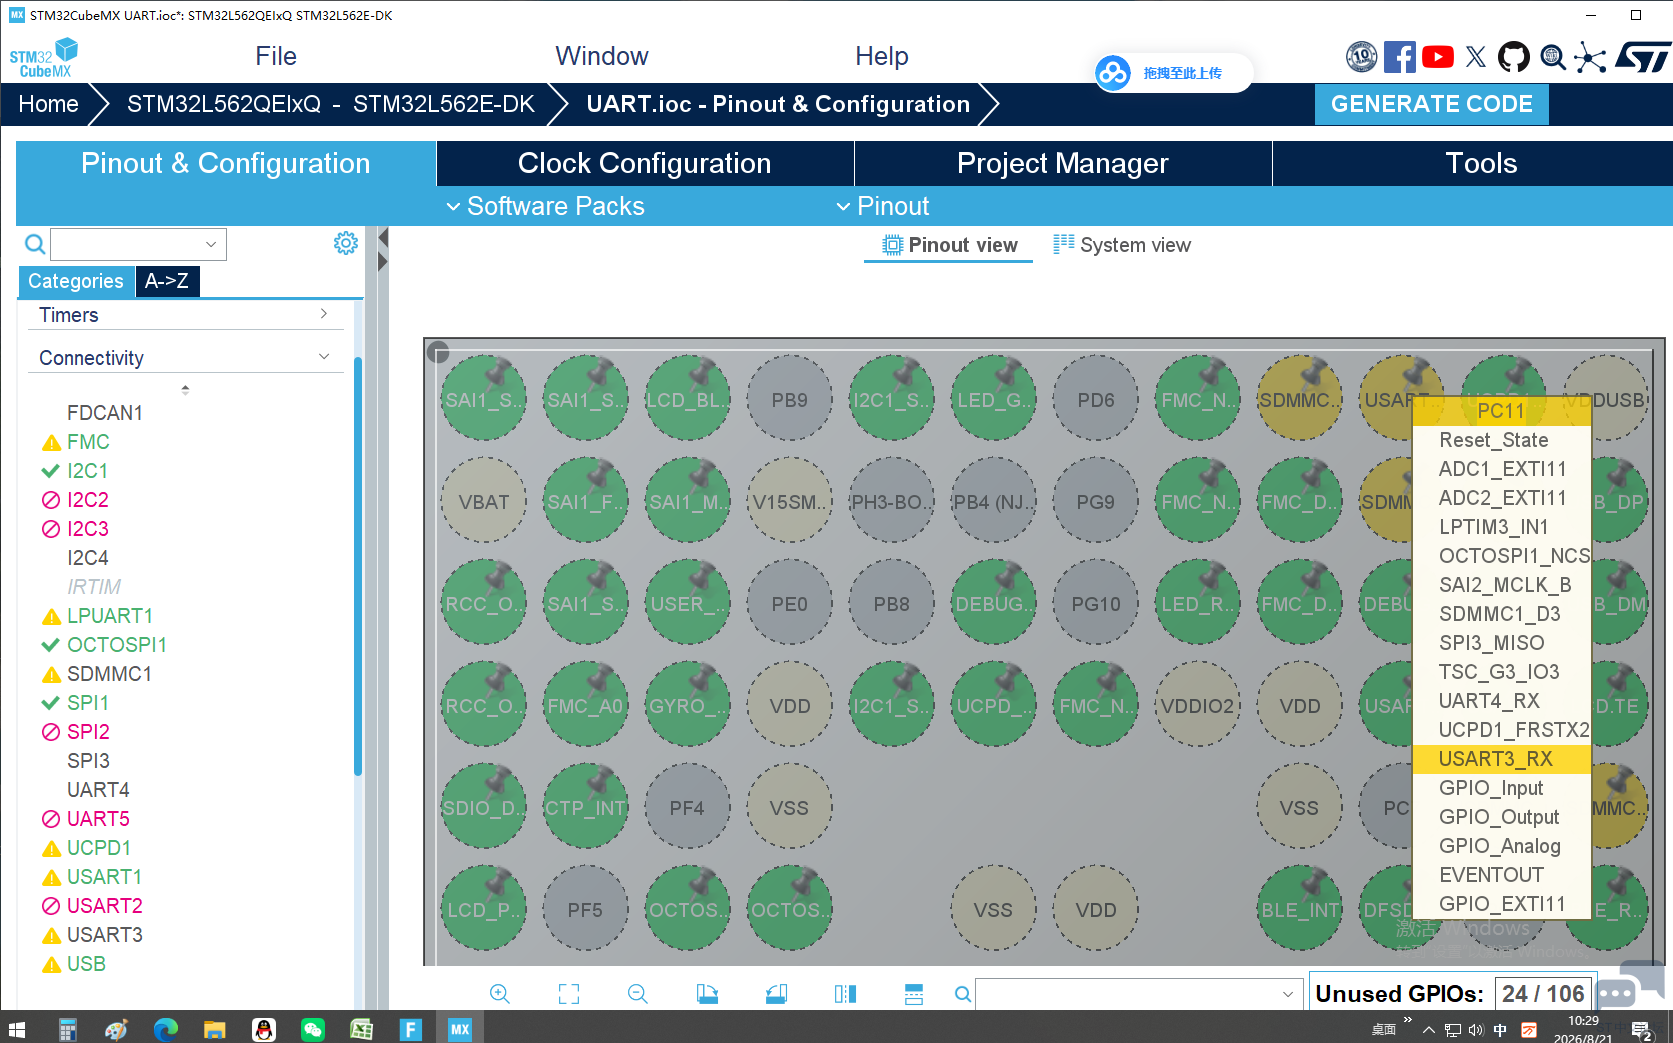
Task: Open Microsoft Edge from the taskbar
Action: click(166, 1028)
